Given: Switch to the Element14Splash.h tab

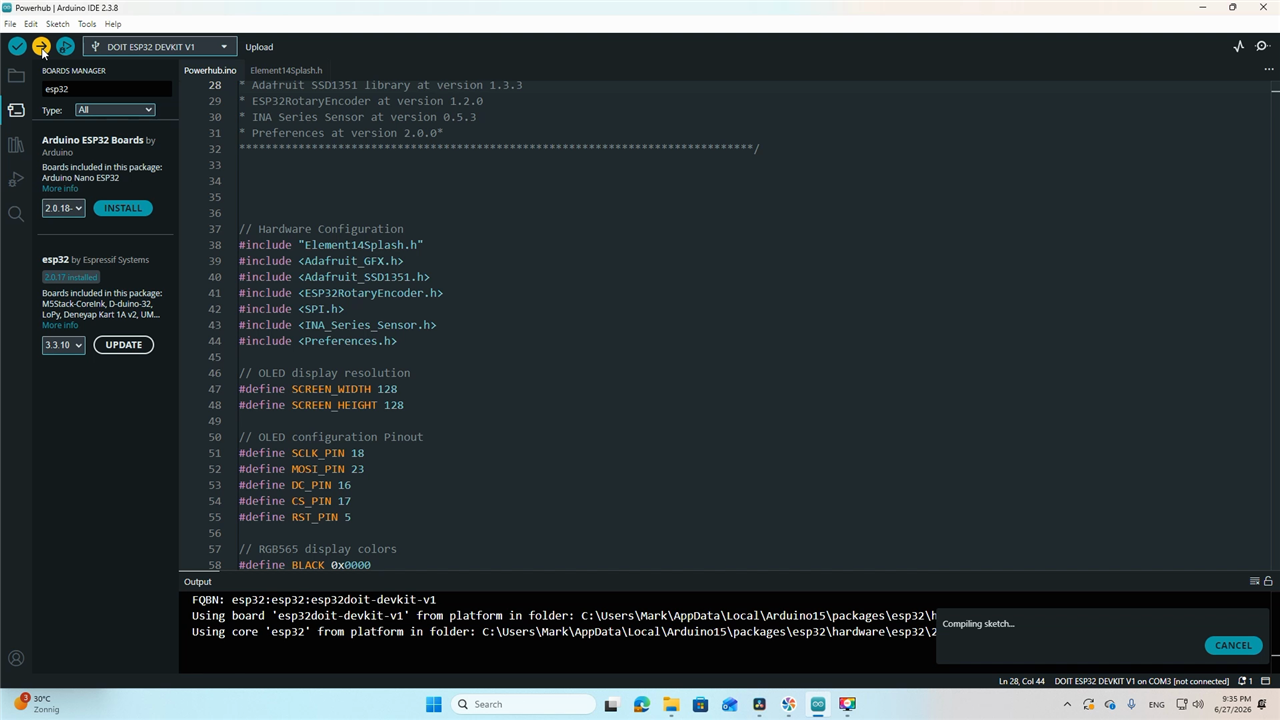Looking at the screenshot, I should click(286, 71).
